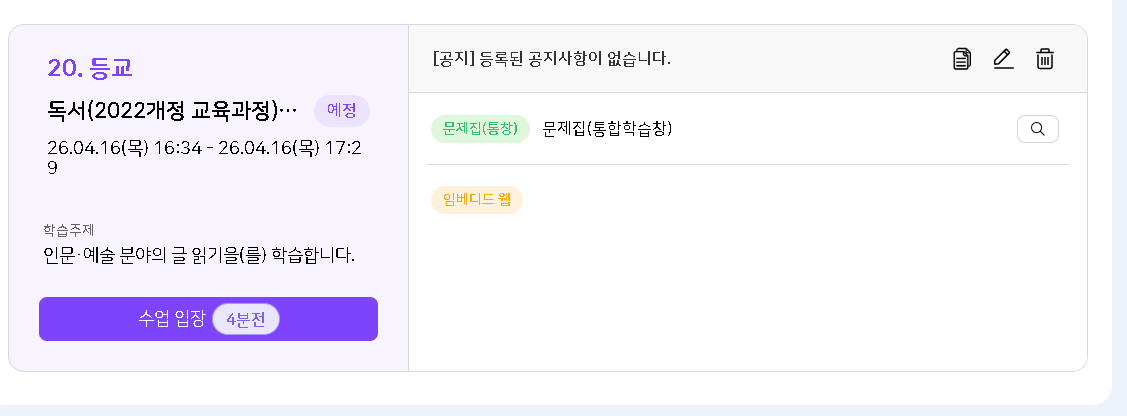Image resolution: width=1127 pixels, height=416 pixels.
Task: Open the 독서(2022개정 교육과정) course title
Action: [x=172, y=111]
